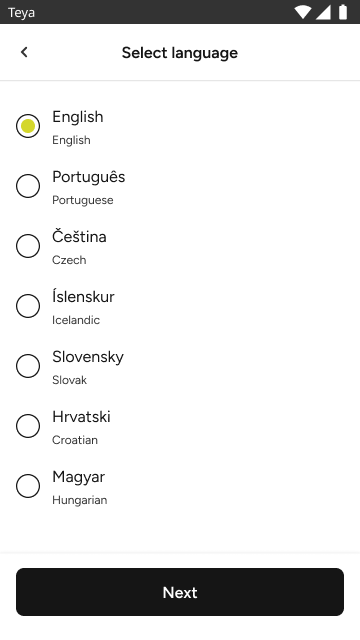
Task: Click the Next button
Action: point(180,592)
